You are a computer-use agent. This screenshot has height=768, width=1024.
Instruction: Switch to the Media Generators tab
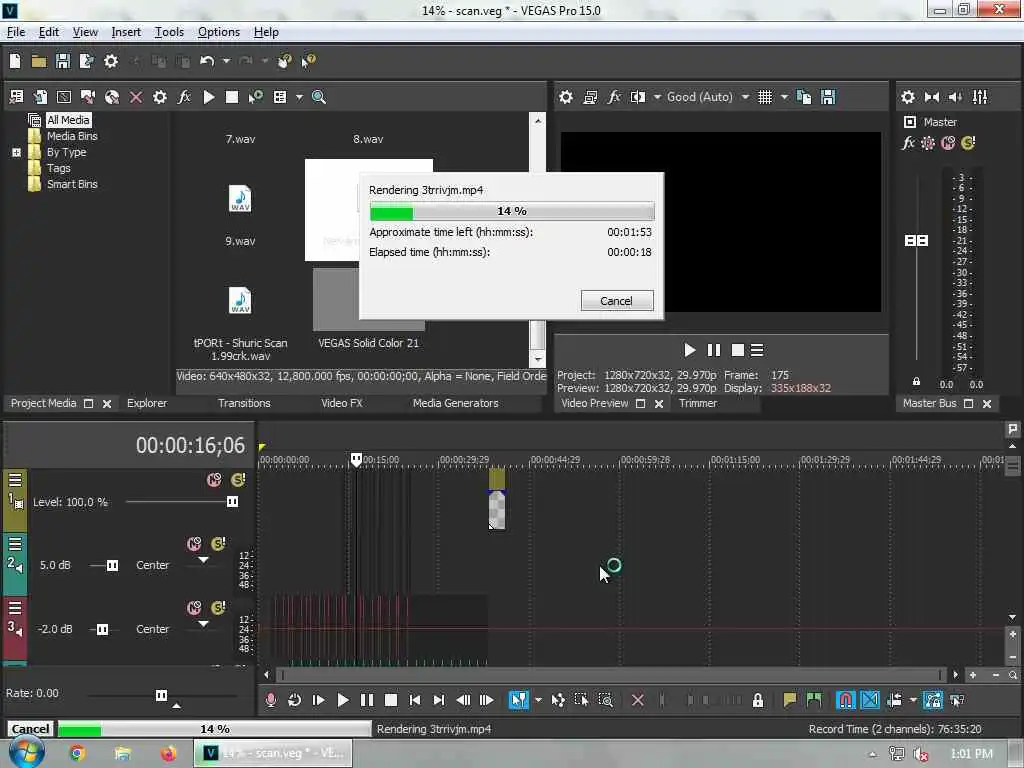pos(456,404)
